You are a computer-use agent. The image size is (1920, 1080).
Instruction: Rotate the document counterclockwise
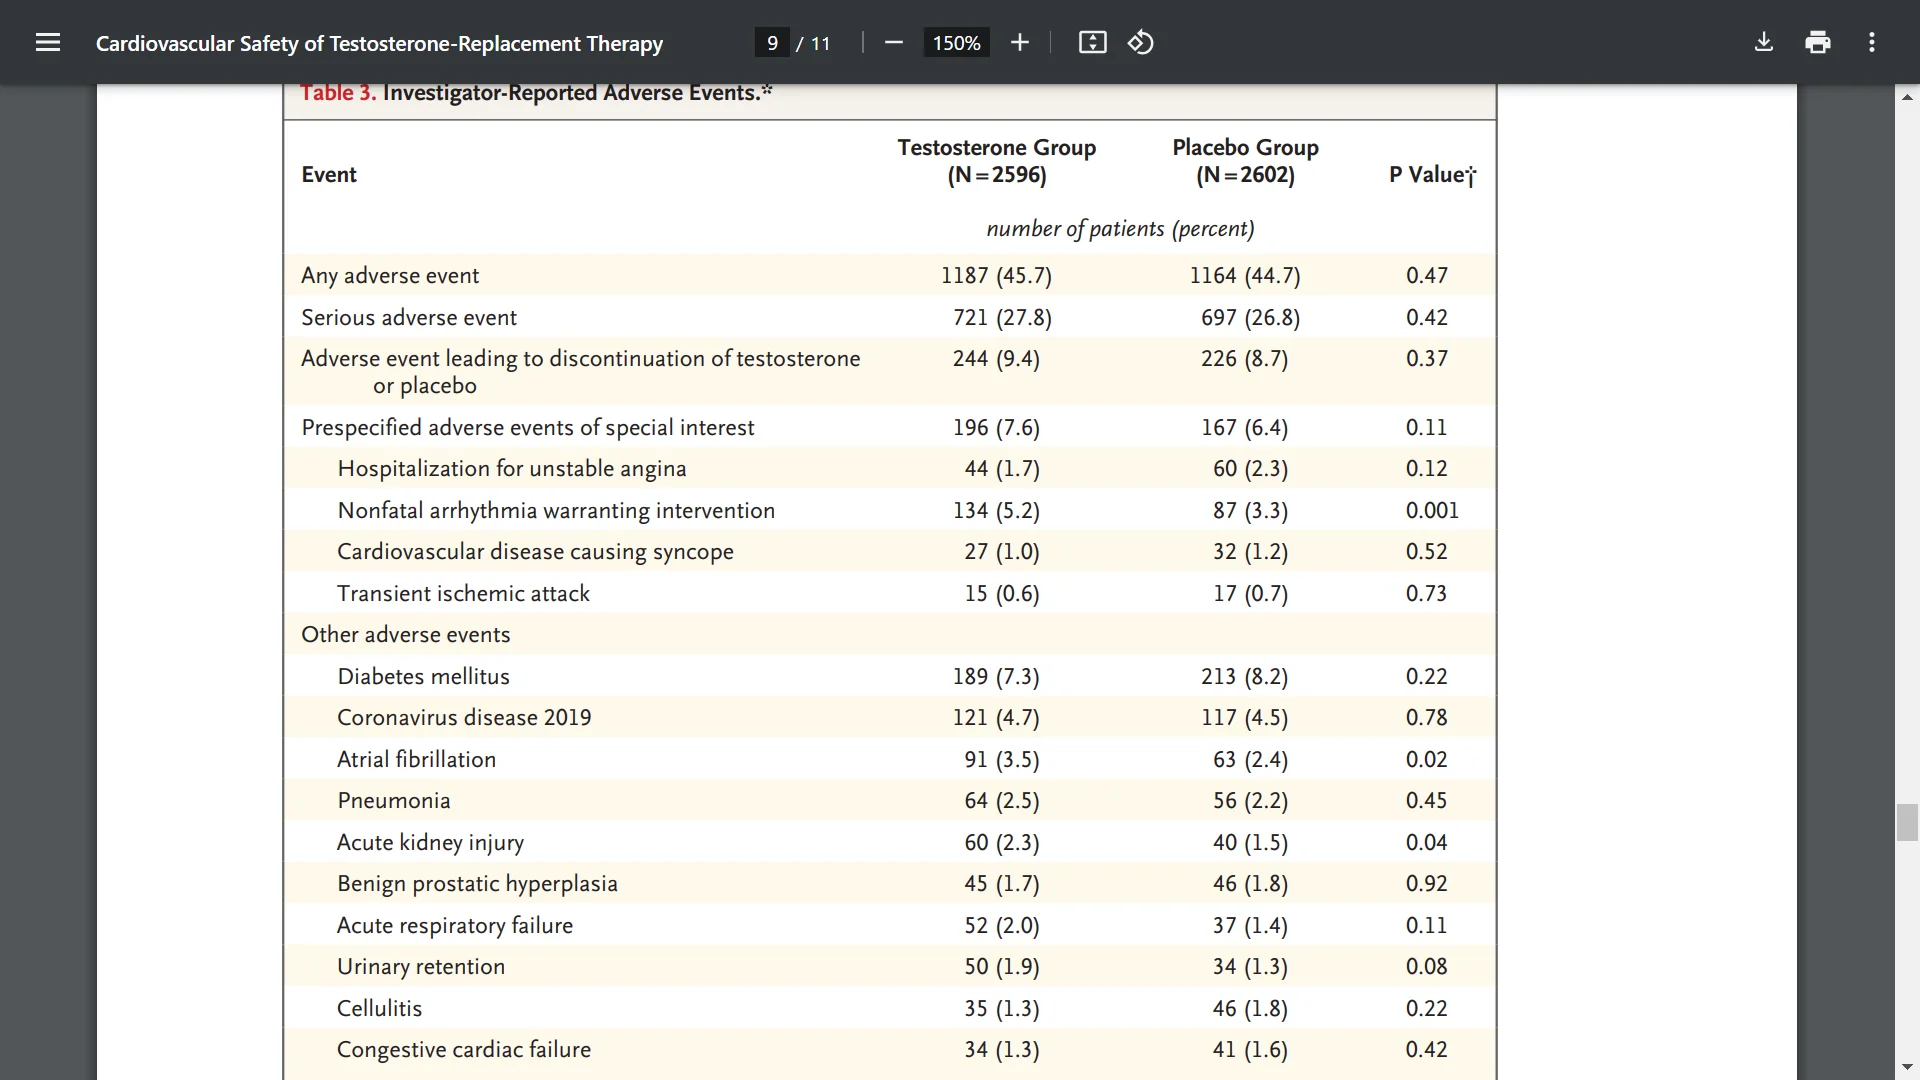pos(1141,42)
